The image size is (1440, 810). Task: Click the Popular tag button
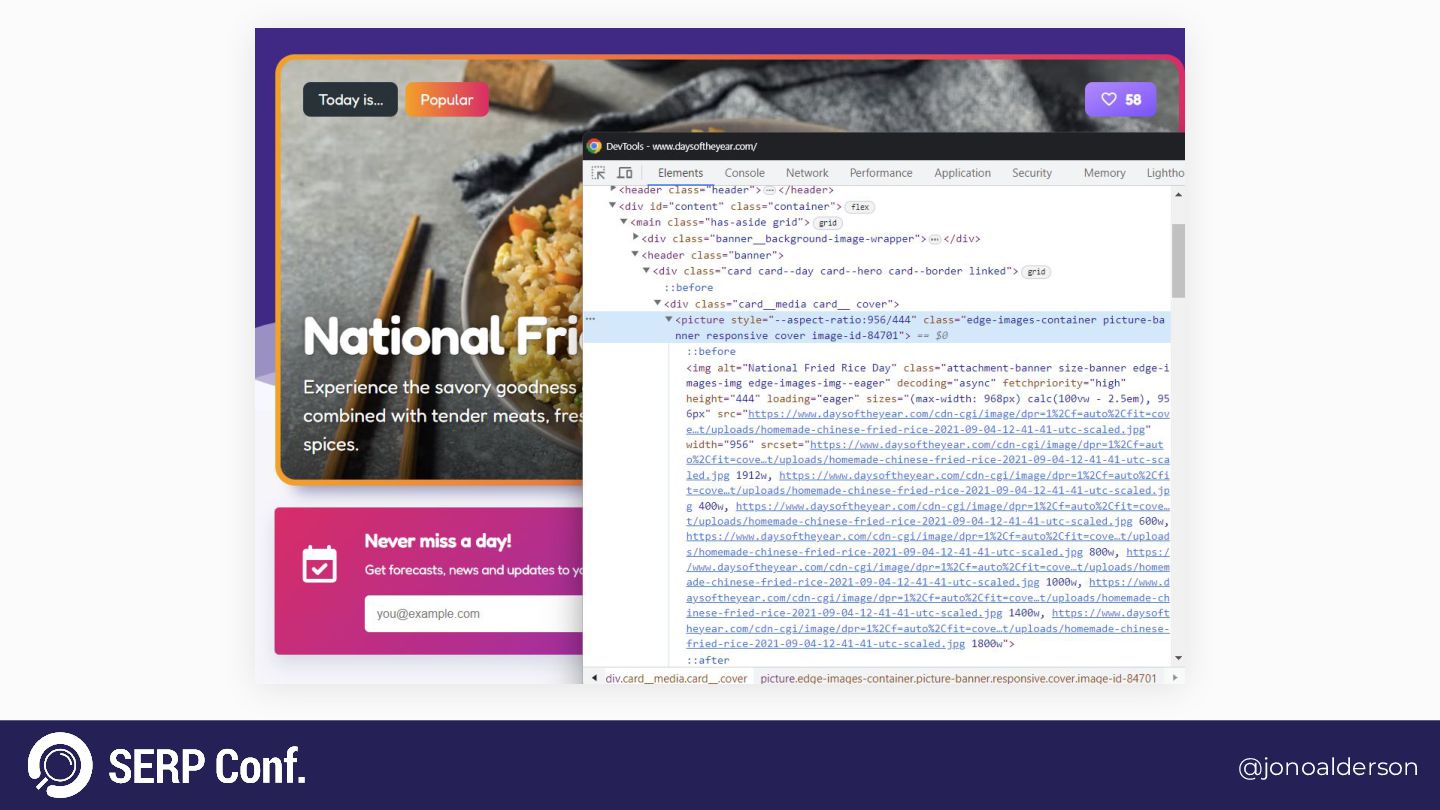(447, 100)
